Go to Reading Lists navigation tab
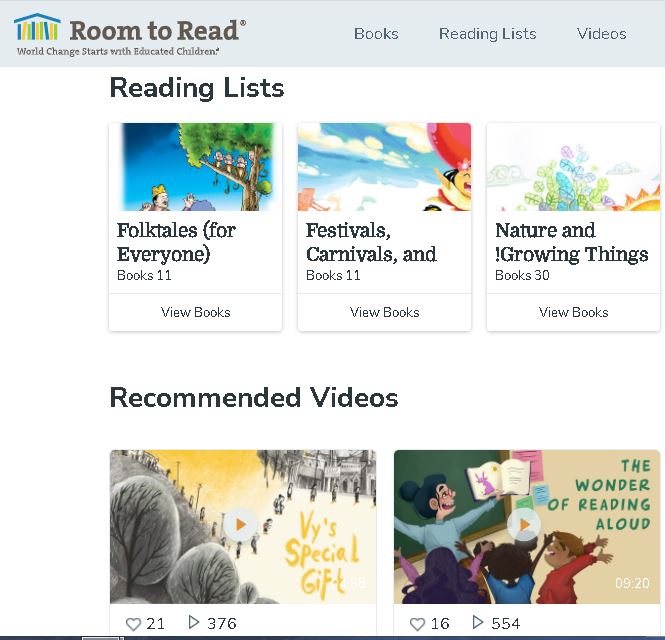Screen dimensions: 665x640 pos(487,34)
